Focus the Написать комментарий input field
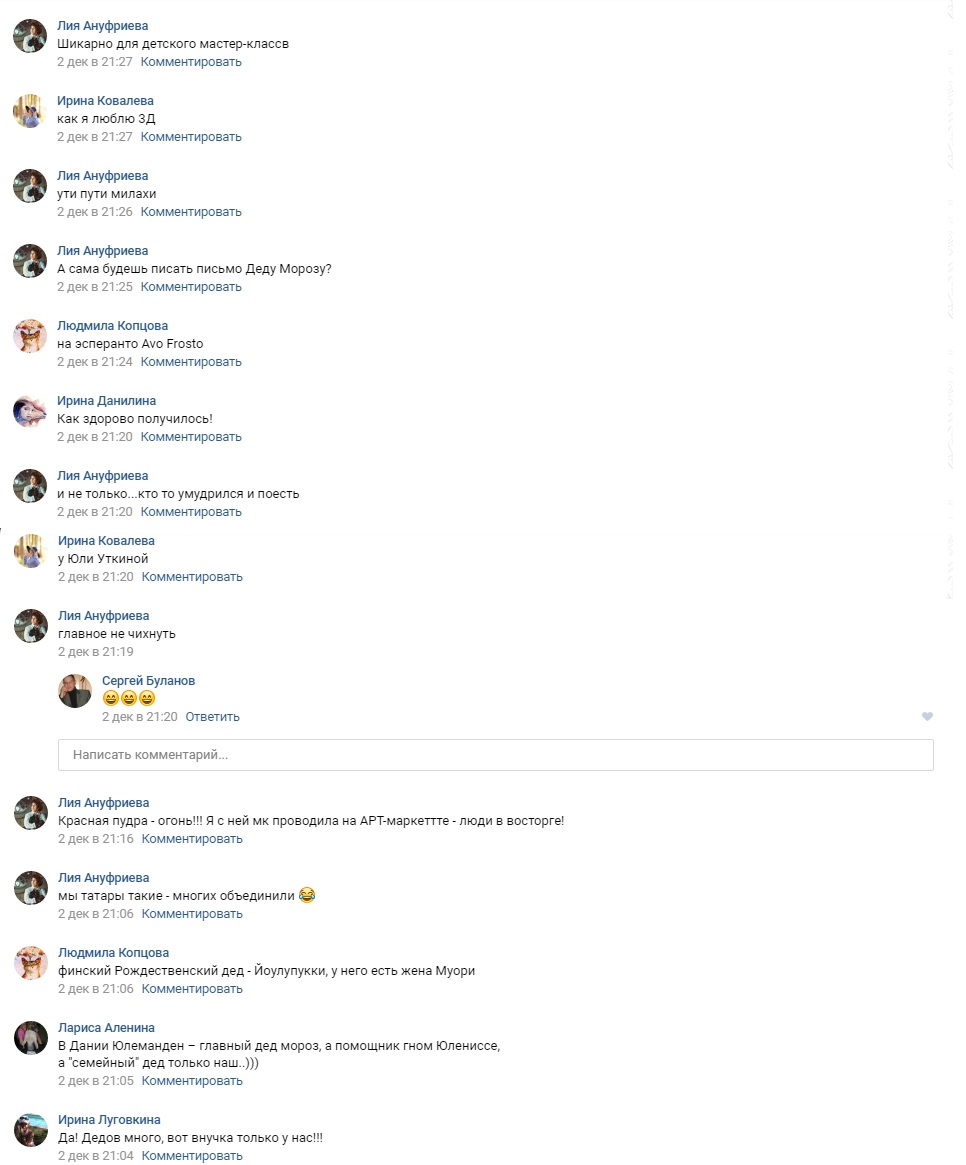Image resolution: width=966 pixels, height=1165 pixels. tap(496, 755)
